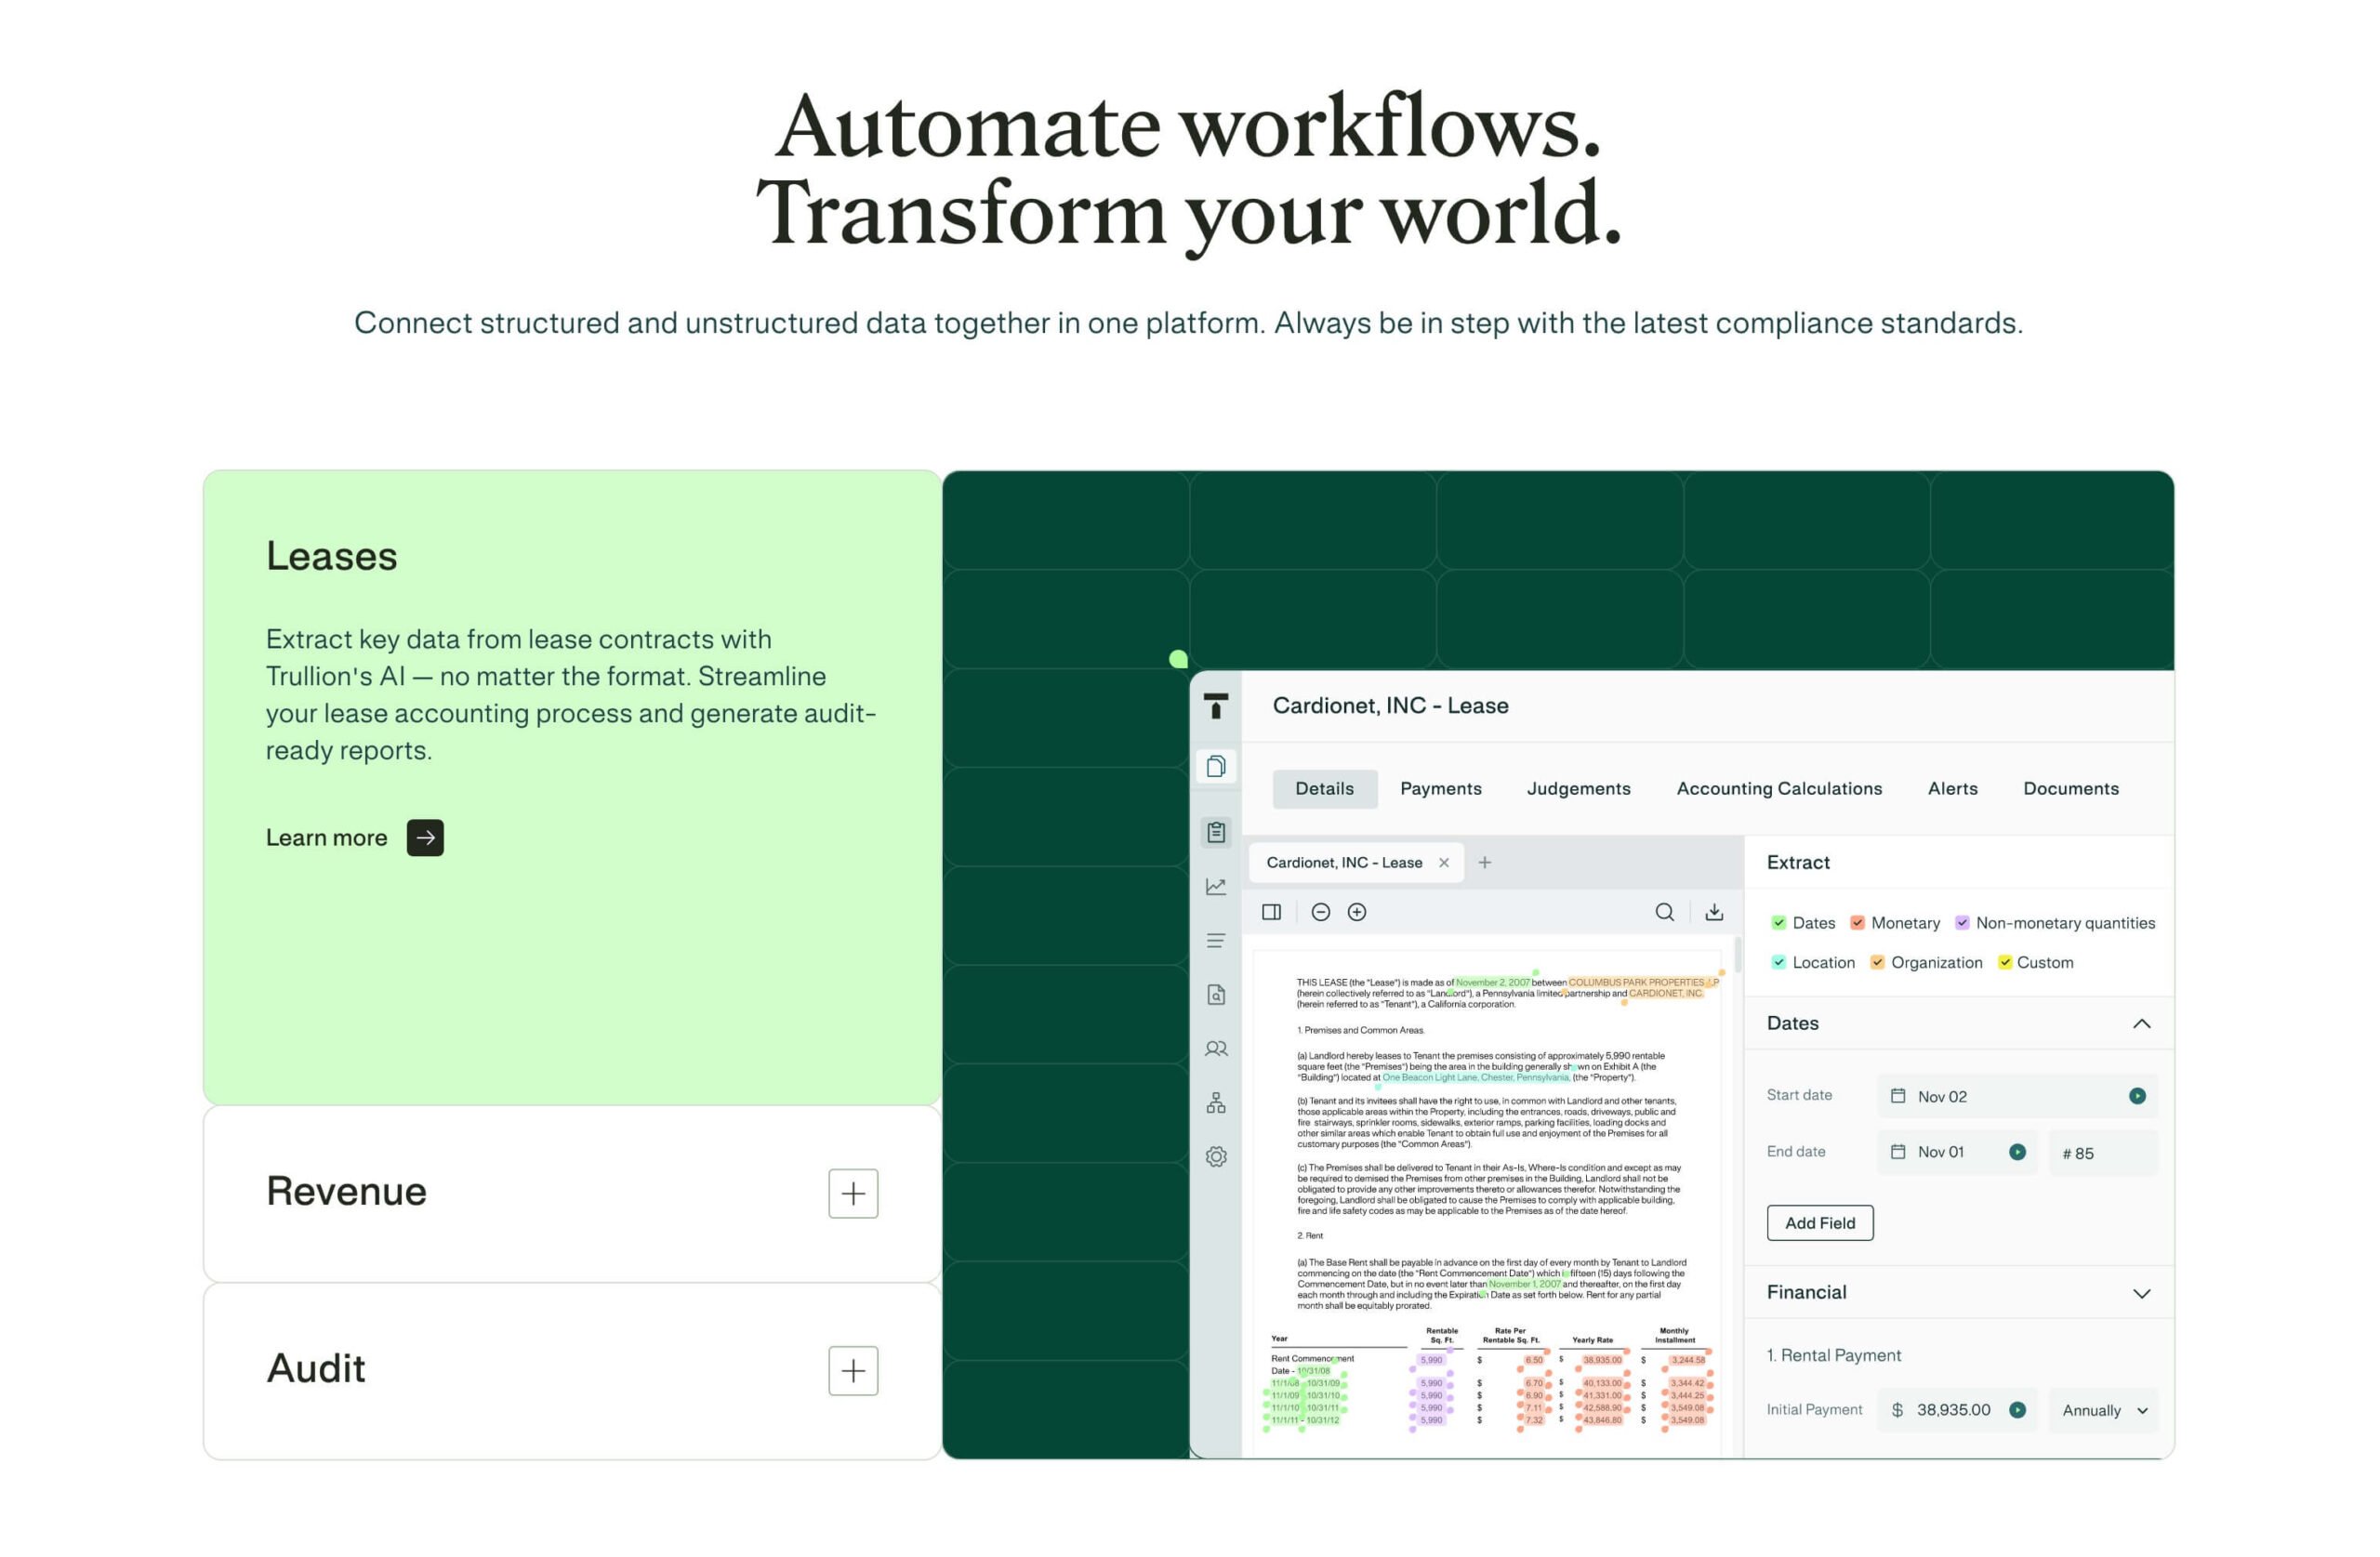Switch to the Alerts tab
The height and width of the screenshot is (1557, 2380).
[x=1952, y=789]
